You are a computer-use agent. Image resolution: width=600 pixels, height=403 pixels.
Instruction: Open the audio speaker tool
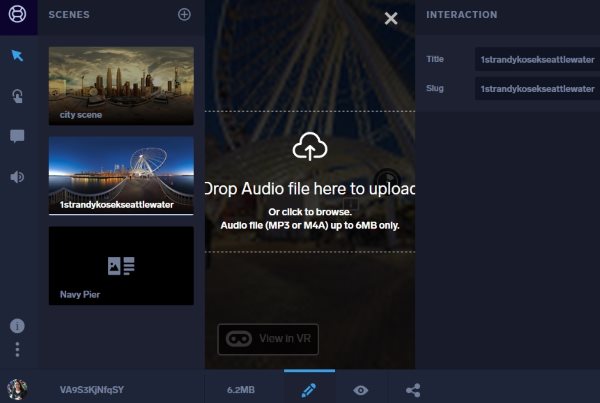point(17,177)
